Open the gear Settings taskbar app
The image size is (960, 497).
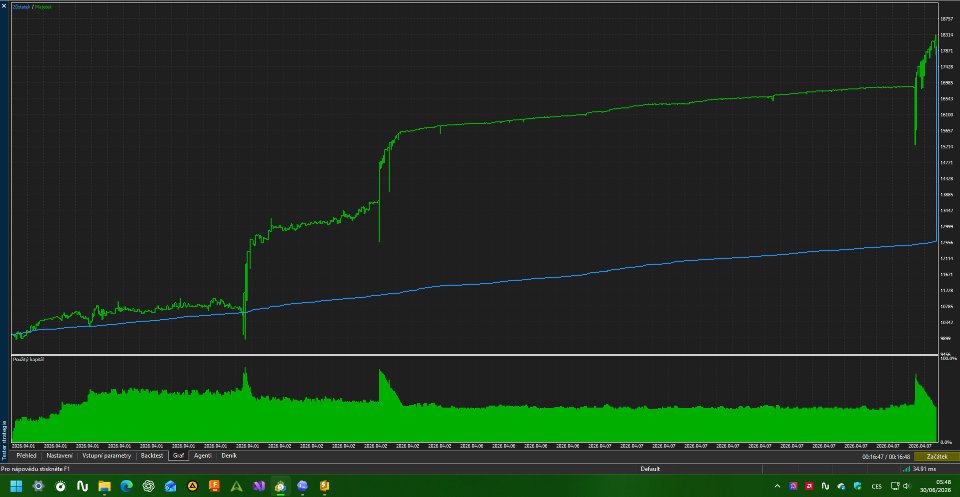click(x=38, y=487)
